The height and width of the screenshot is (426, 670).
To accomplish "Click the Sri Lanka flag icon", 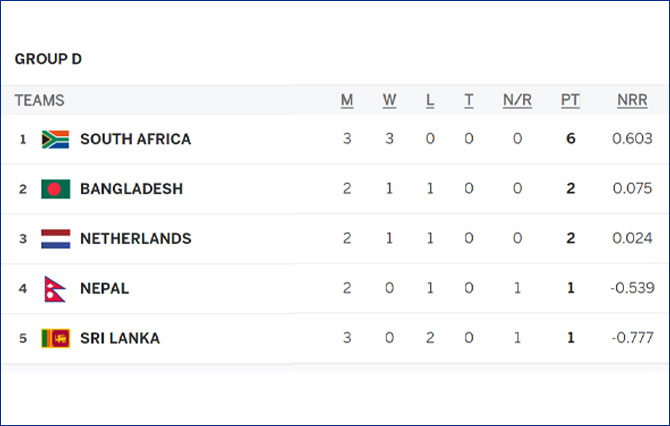I will tap(56, 338).
